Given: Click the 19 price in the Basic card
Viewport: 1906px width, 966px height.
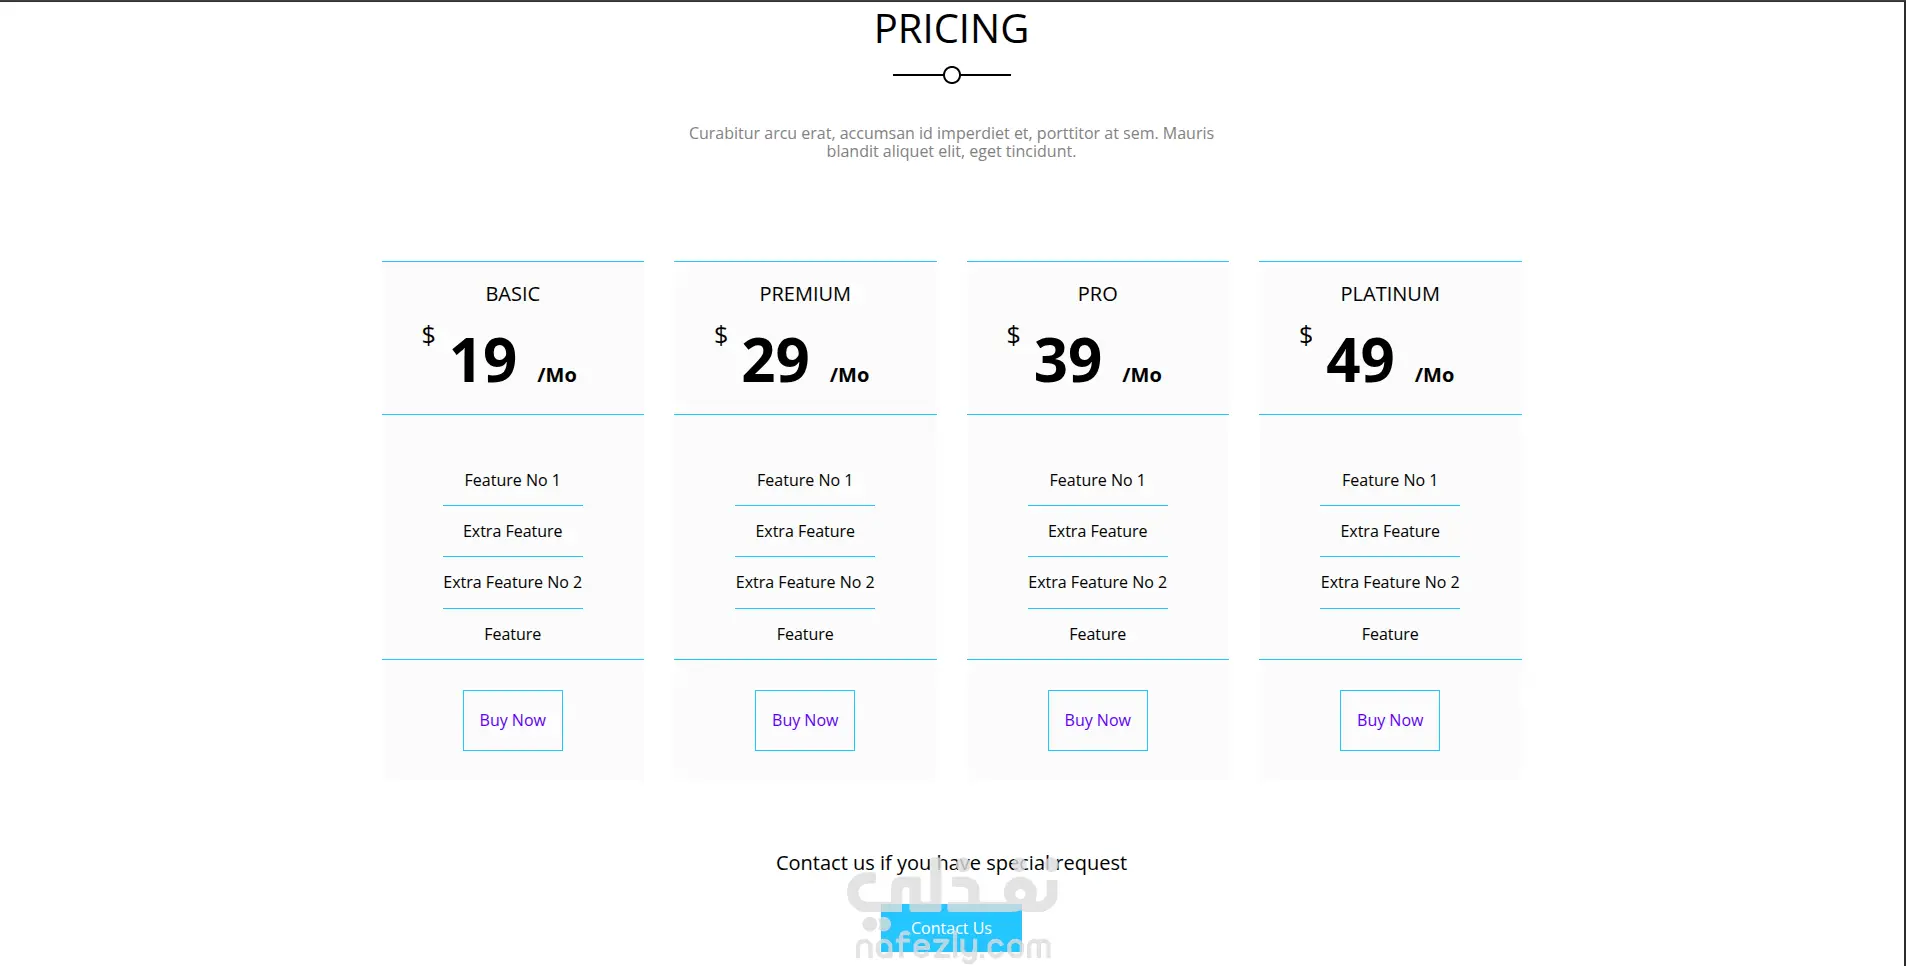Looking at the screenshot, I should pyautogui.click(x=484, y=360).
